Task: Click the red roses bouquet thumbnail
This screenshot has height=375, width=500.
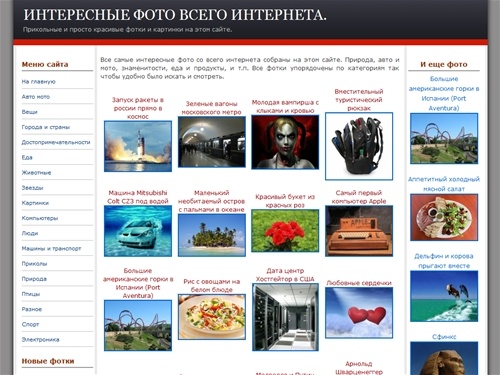Action: point(285,231)
